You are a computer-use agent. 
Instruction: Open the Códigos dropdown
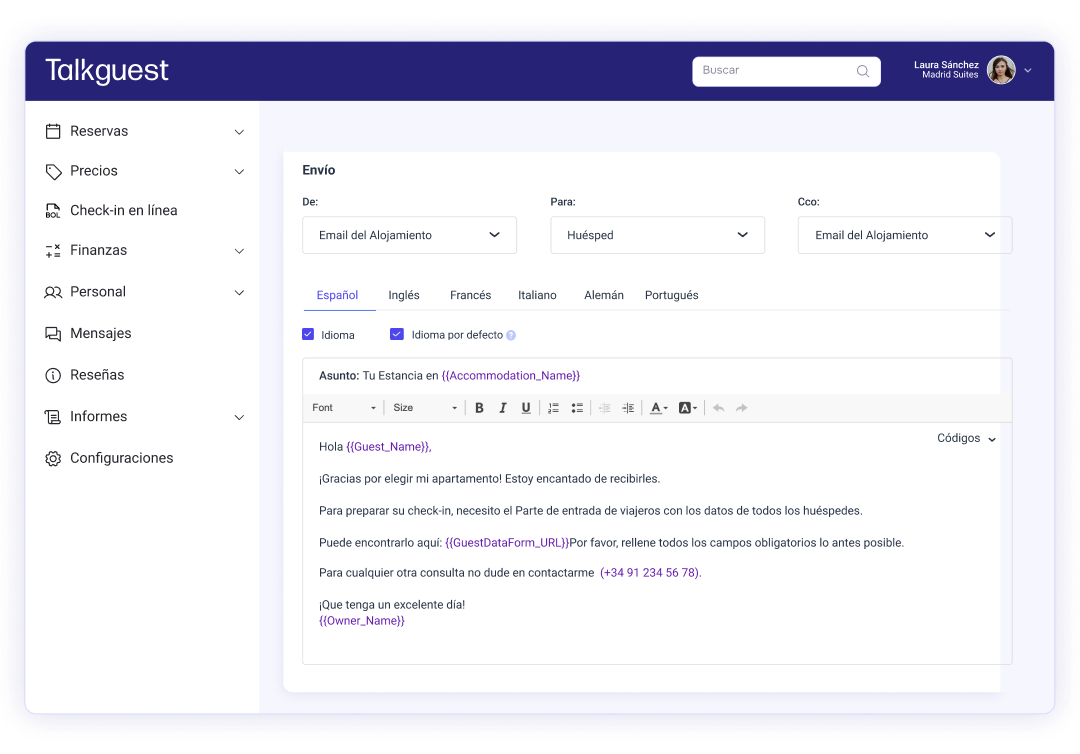pos(966,438)
